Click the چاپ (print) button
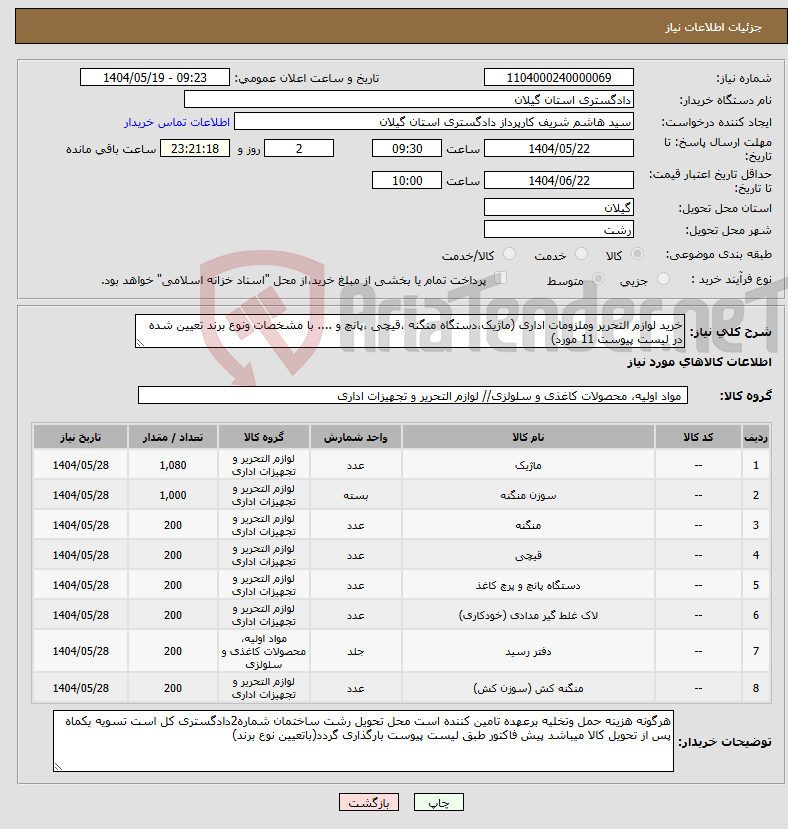This screenshot has width=788, height=829. 438,802
